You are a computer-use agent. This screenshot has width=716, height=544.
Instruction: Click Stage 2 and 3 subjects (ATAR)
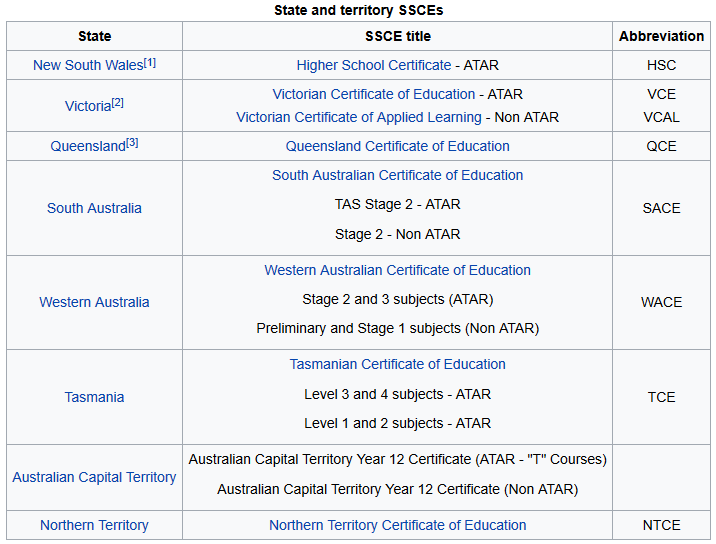tap(397, 300)
